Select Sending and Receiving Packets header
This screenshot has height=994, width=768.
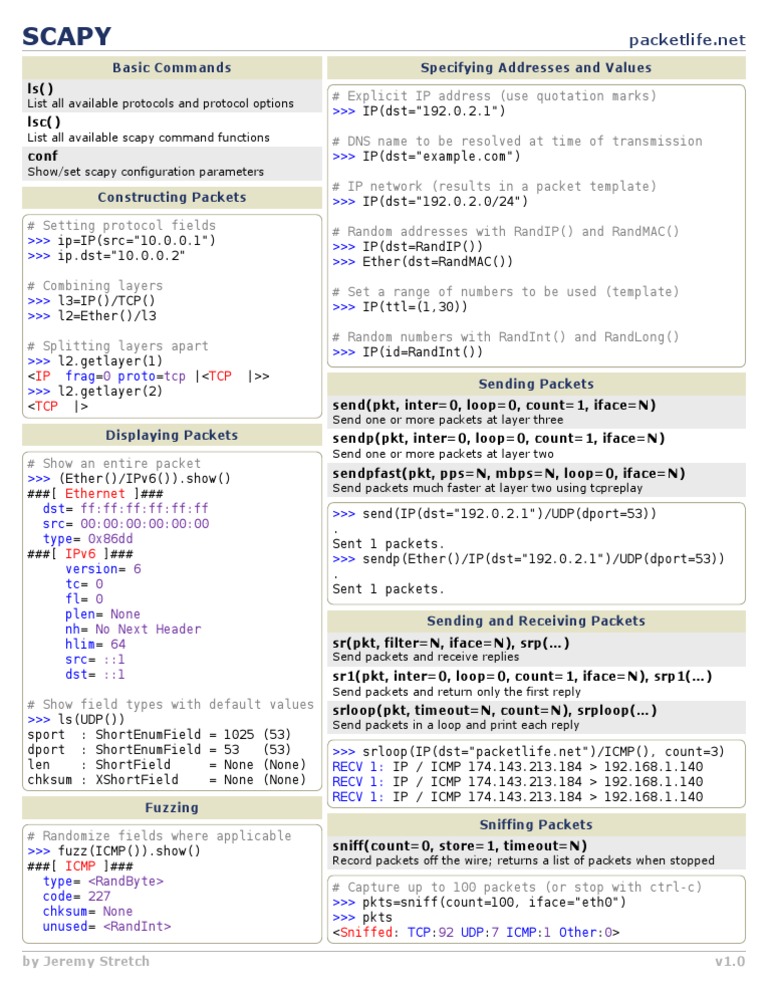pyautogui.click(x=537, y=621)
